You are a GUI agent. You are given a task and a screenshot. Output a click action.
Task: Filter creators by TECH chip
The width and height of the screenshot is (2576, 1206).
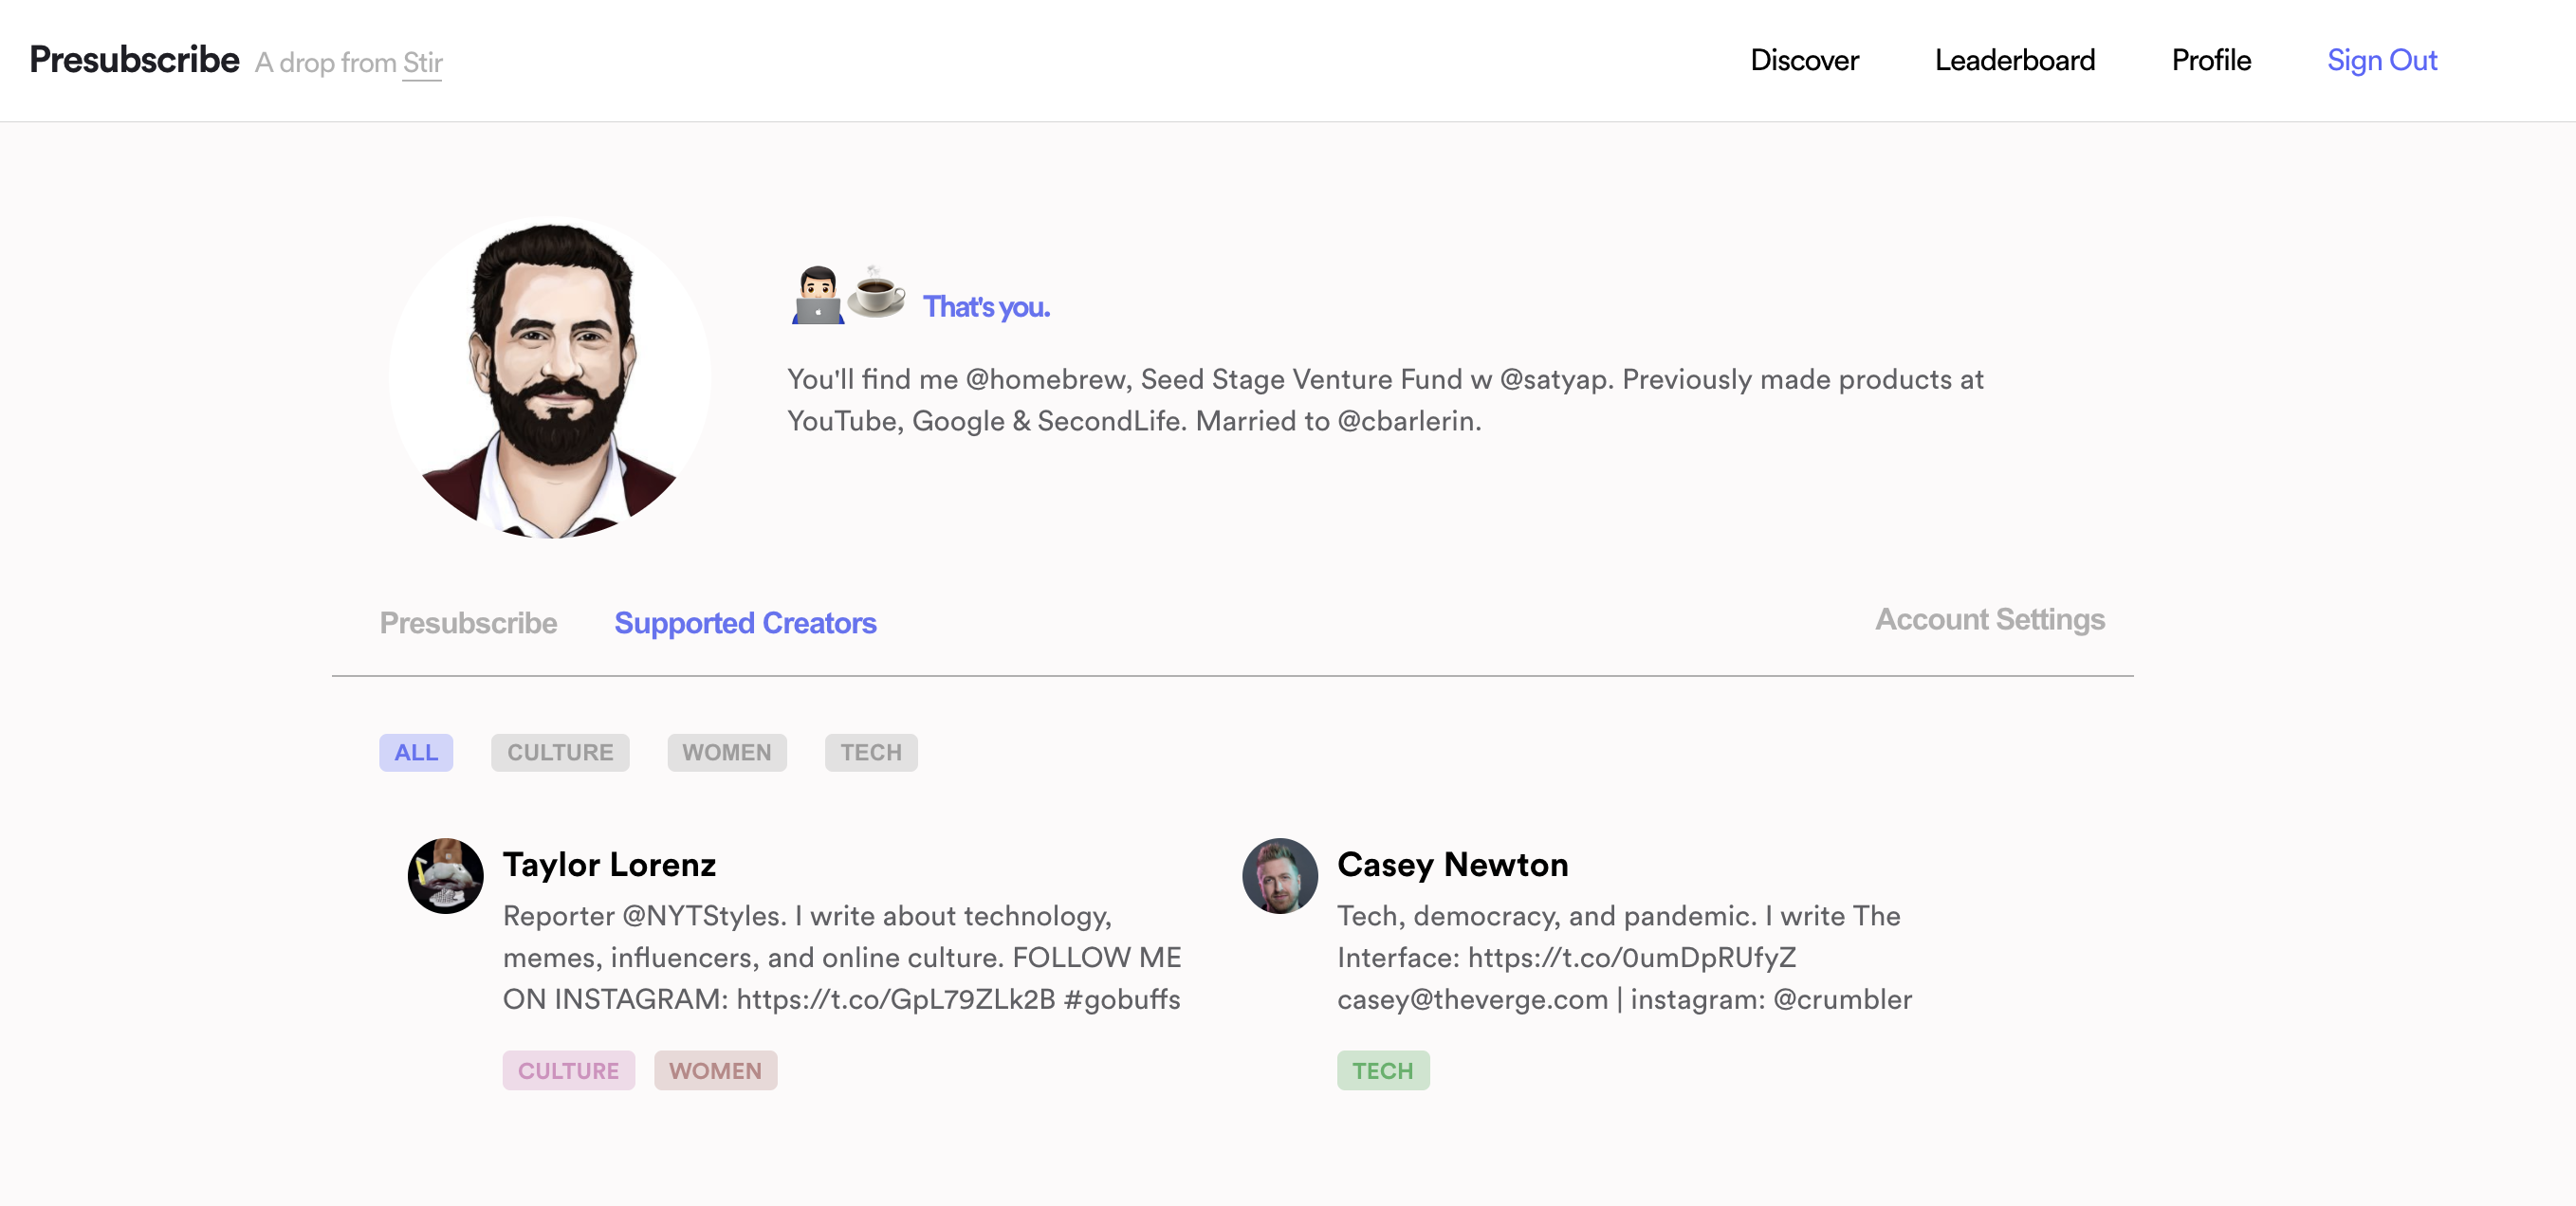pos(870,752)
